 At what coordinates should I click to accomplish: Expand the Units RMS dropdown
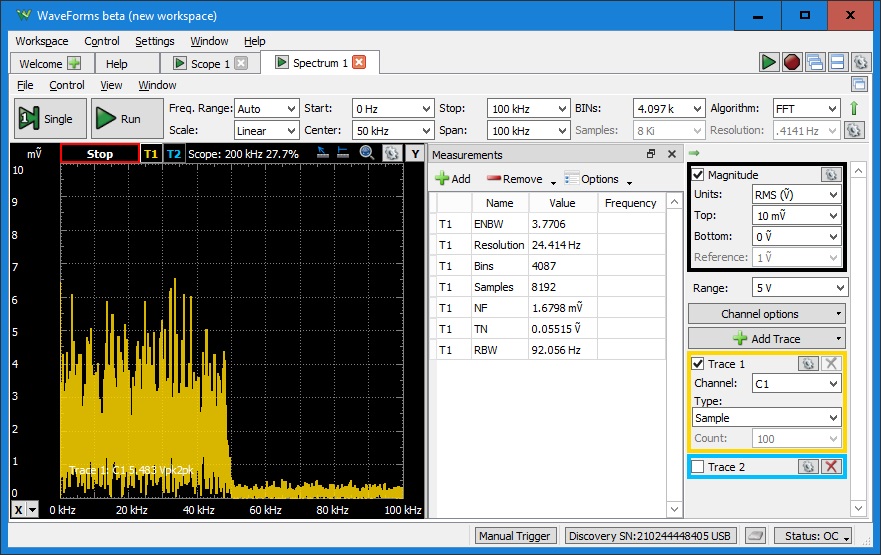click(x=795, y=195)
